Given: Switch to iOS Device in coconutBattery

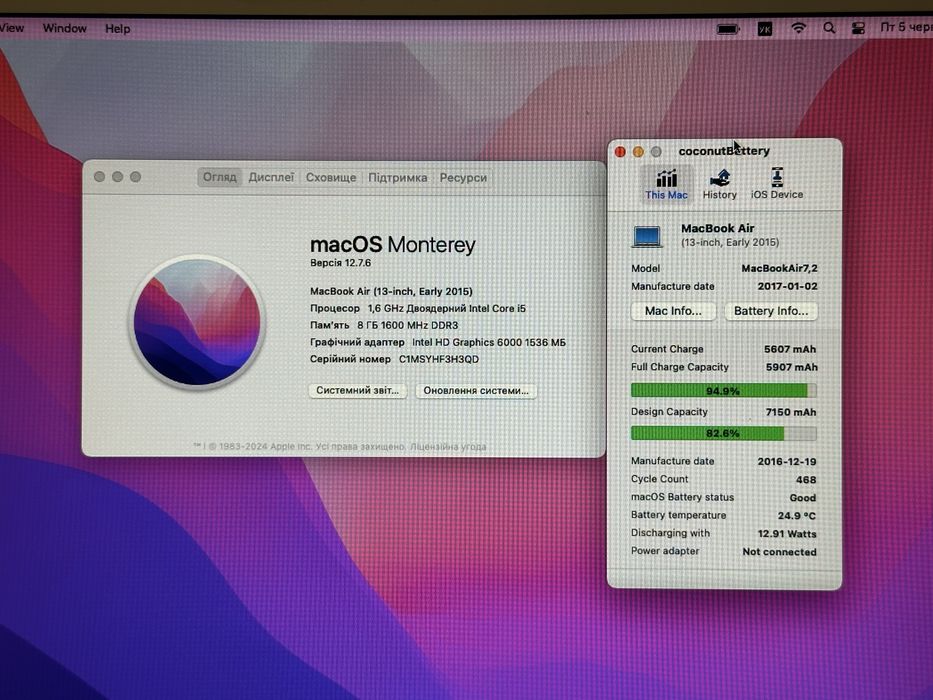Looking at the screenshot, I should (x=777, y=184).
